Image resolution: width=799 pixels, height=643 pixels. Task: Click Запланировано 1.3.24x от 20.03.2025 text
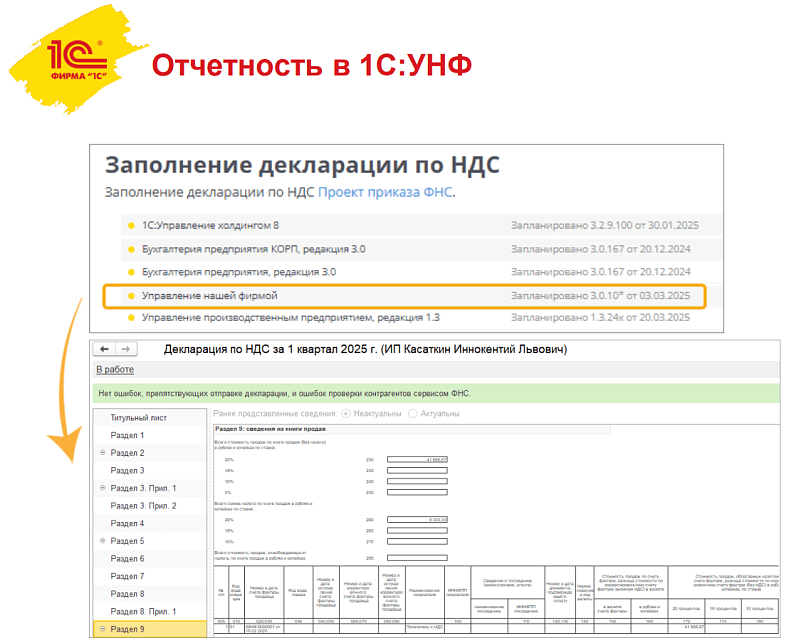[600, 317]
